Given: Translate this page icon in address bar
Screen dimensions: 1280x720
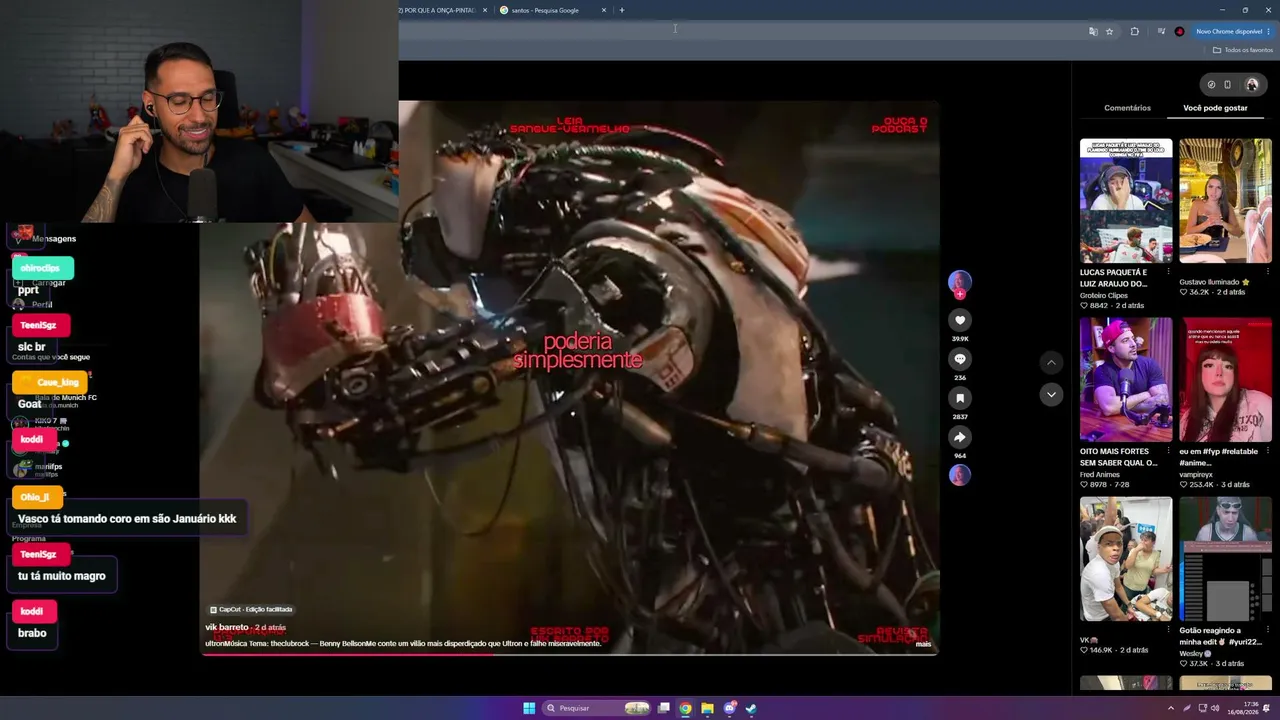Looking at the screenshot, I should point(1093,31).
